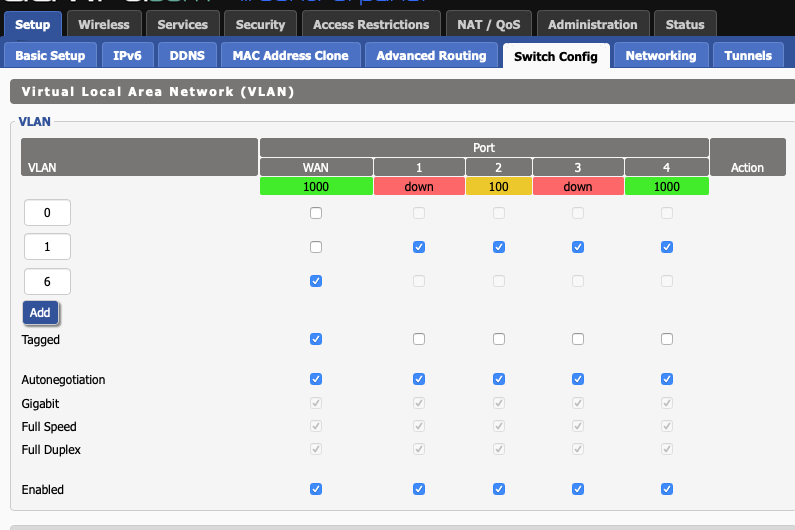The width and height of the screenshot is (795, 530).
Task: Uncheck VLAN 1 on port 4
Action: pos(667,247)
